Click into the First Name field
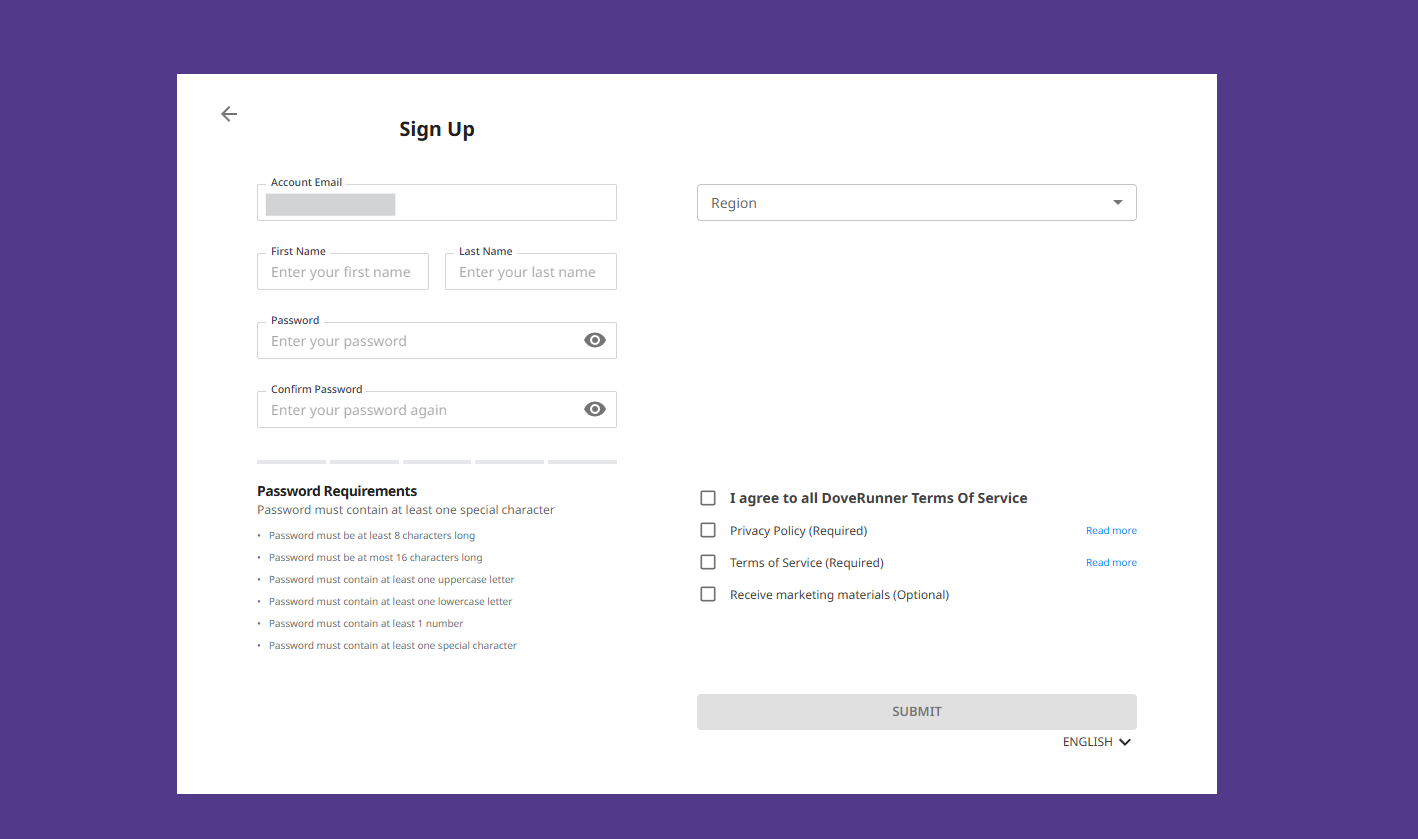 click(342, 271)
